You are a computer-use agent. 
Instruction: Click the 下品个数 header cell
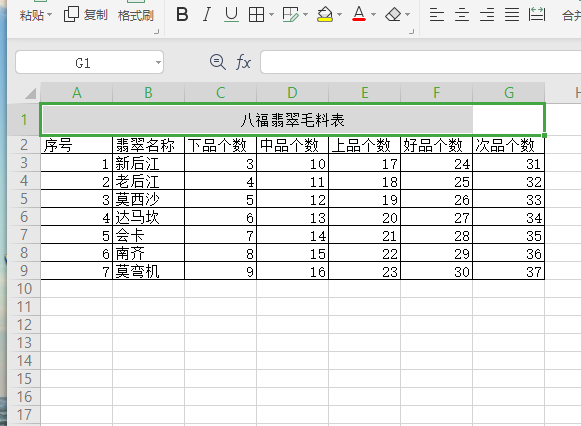(x=220, y=145)
